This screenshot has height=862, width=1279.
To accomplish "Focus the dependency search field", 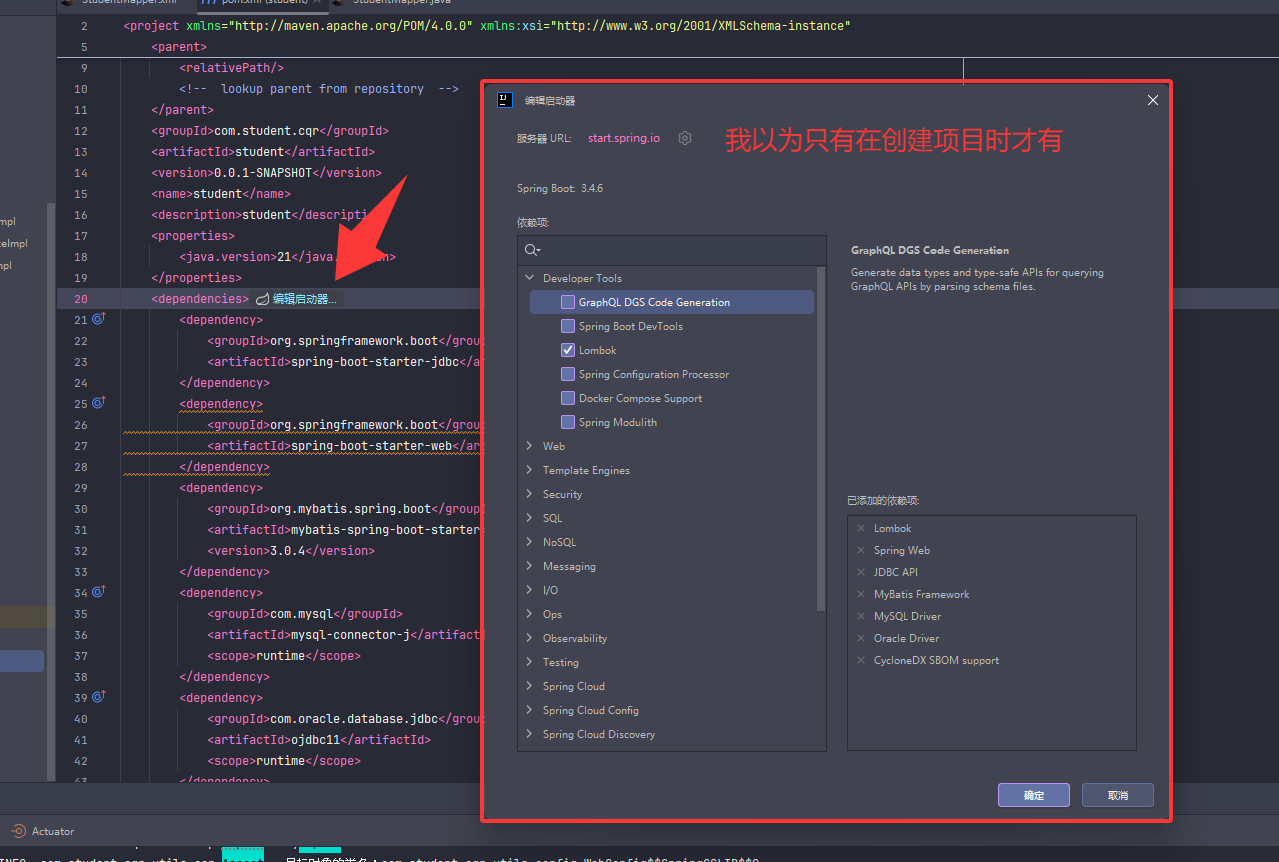I will tap(672, 250).
